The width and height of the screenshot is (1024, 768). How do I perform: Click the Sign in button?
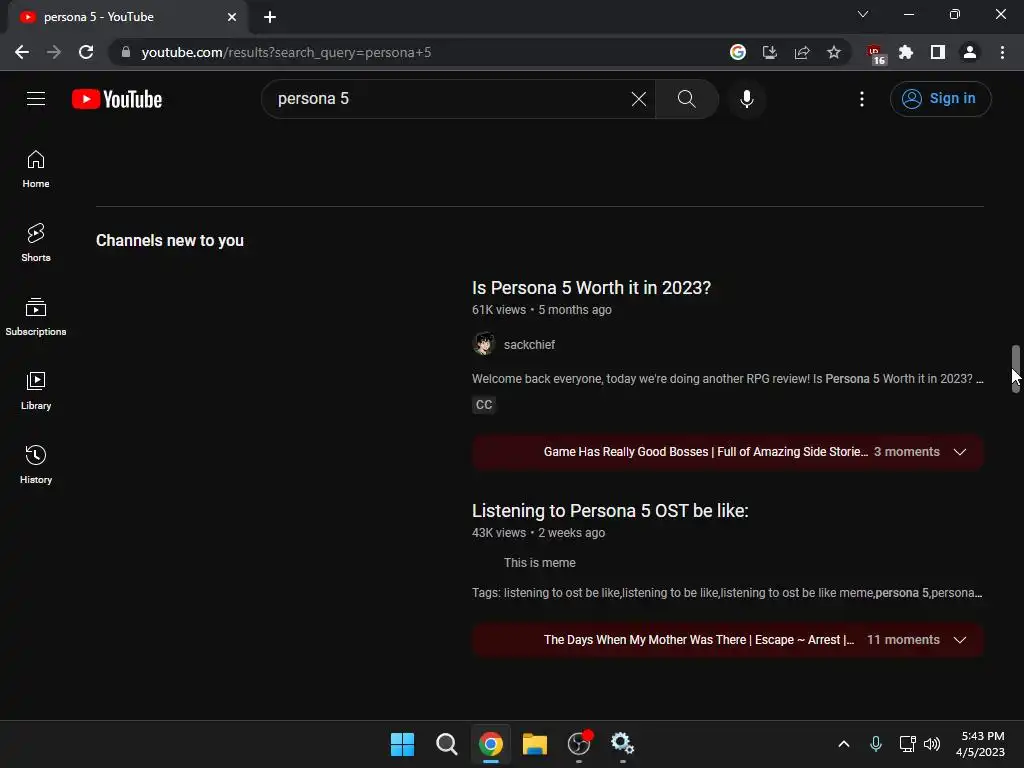[940, 99]
